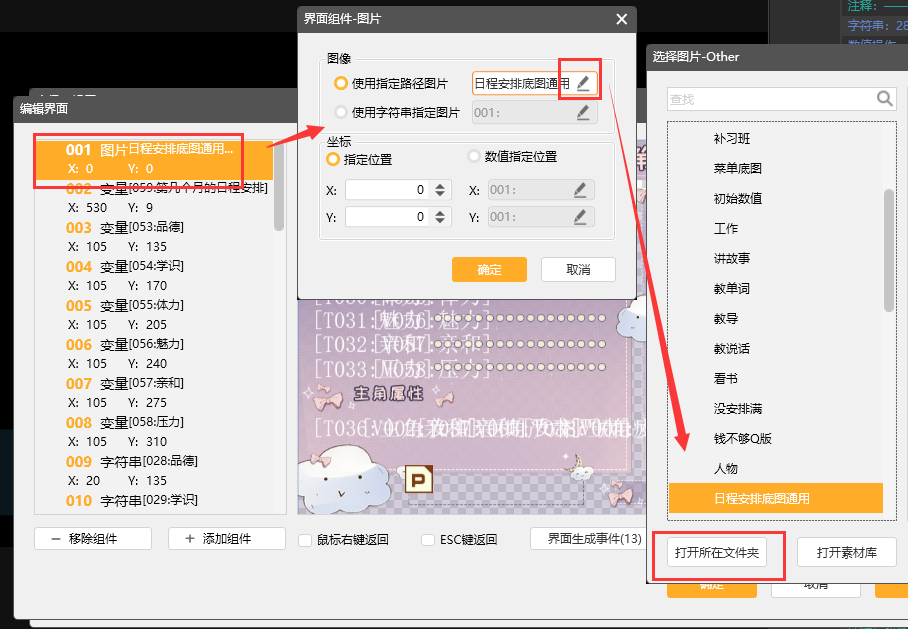Viewport: 908px width, 629px height.
Task: Close the 界面组件-图片 dialog
Action: point(621,19)
